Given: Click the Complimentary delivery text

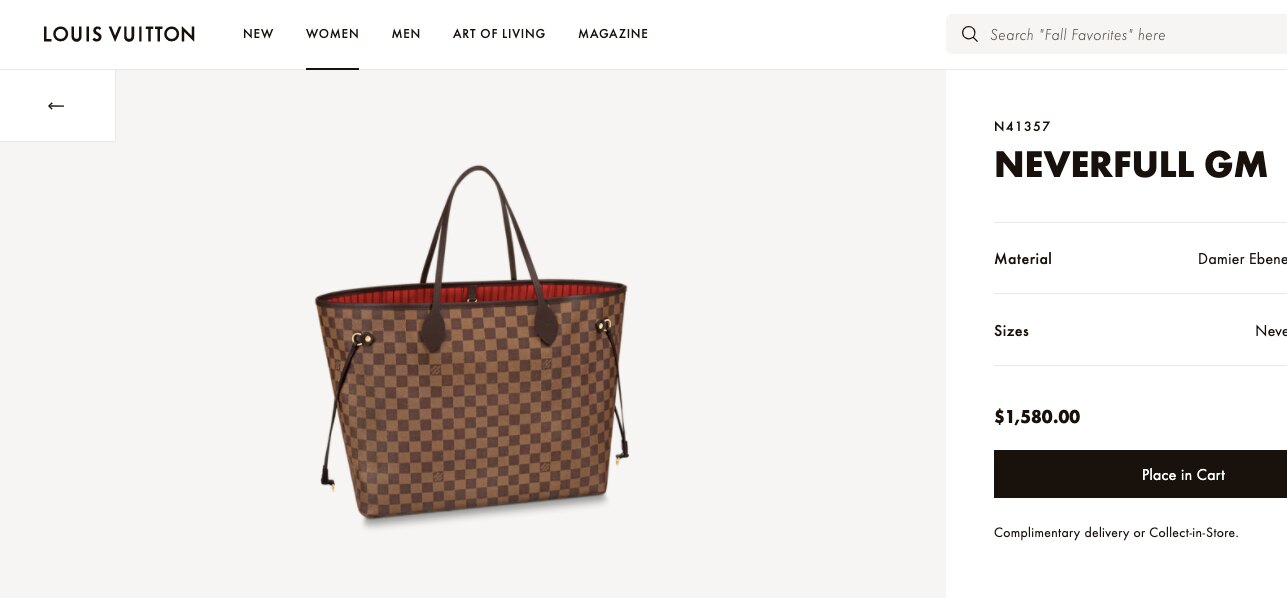Looking at the screenshot, I should click(x=1062, y=533).
